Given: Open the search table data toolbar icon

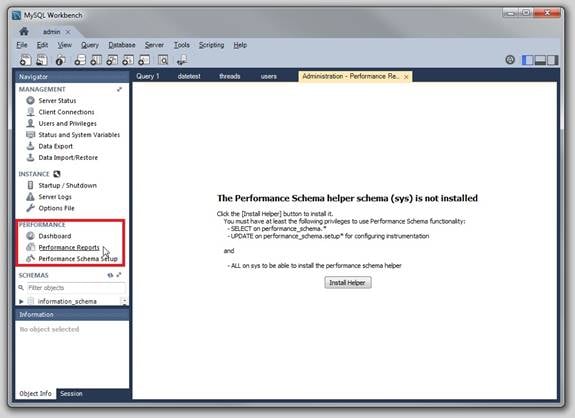Looking at the screenshot, I should [x=163, y=60].
